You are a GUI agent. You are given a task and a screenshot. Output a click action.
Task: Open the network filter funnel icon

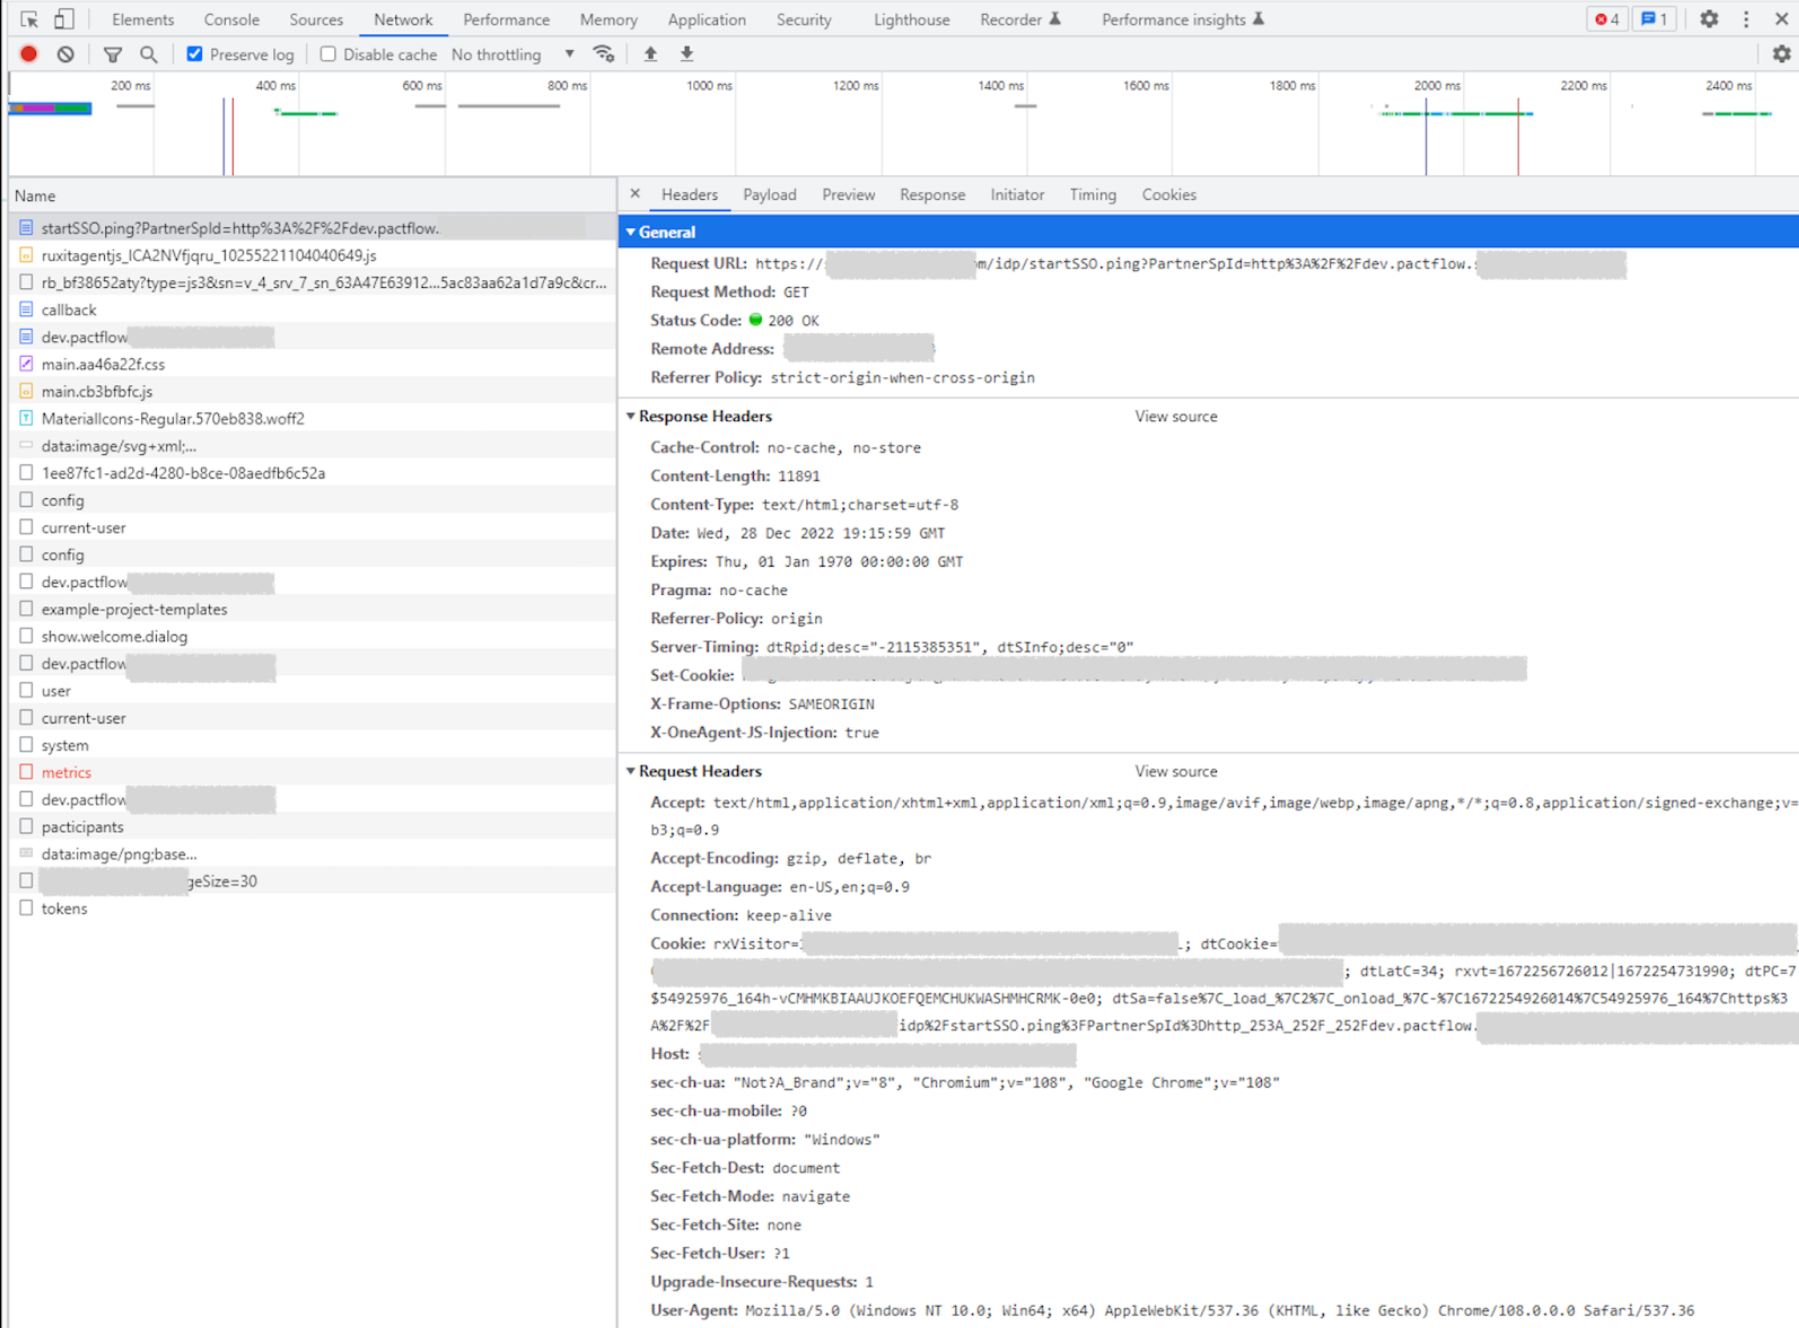113,54
